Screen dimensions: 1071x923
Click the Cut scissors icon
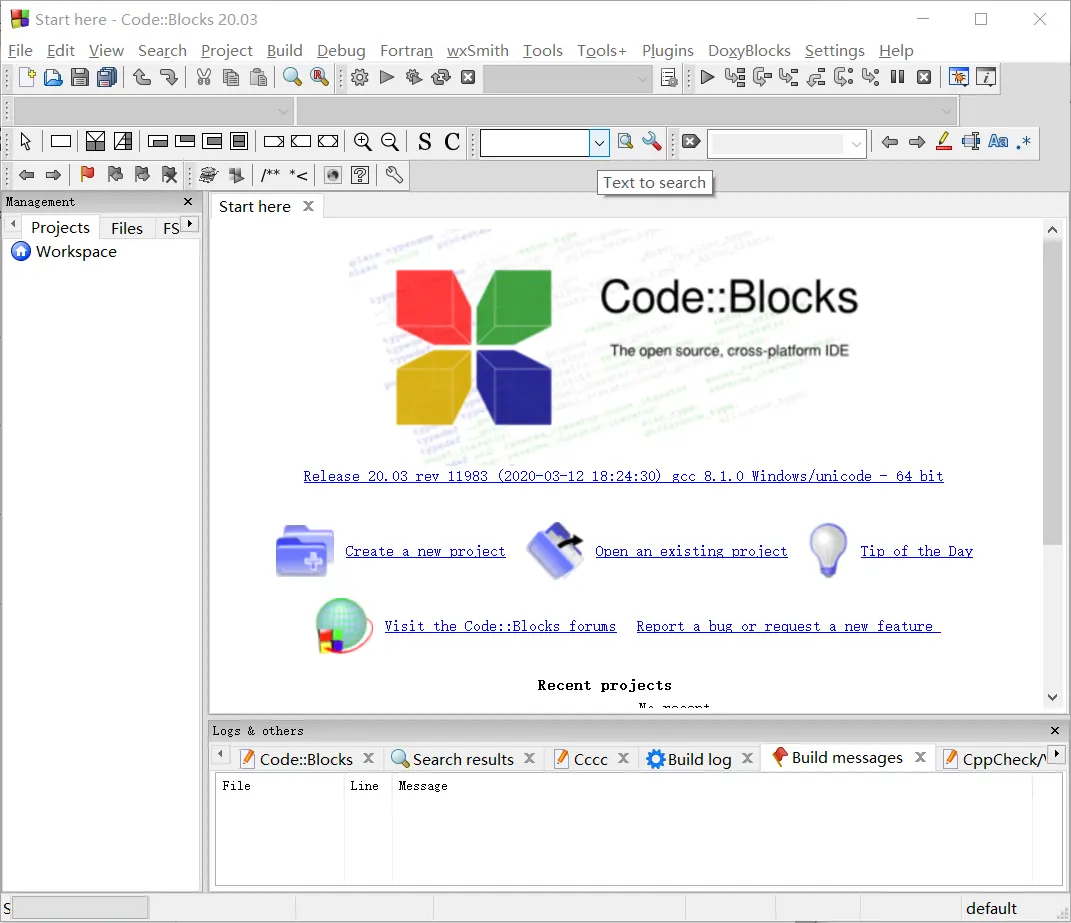click(x=204, y=77)
